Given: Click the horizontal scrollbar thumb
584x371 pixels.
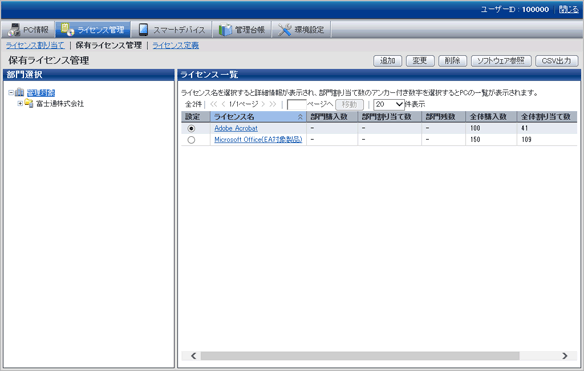Looking at the screenshot, I should pyautogui.click(x=360, y=356).
